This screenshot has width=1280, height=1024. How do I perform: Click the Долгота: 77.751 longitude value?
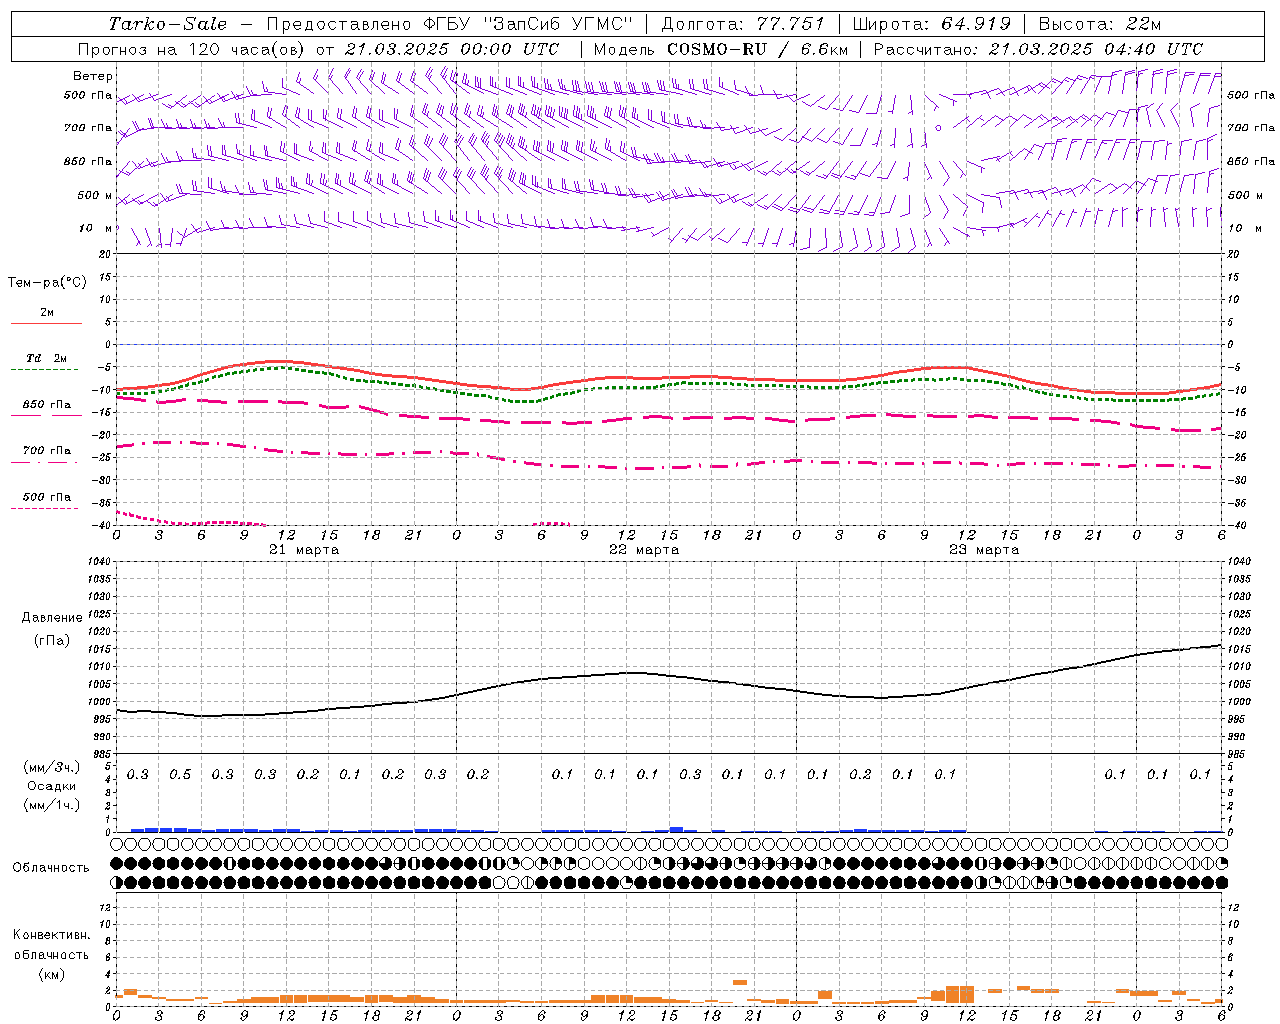pyautogui.click(x=743, y=24)
